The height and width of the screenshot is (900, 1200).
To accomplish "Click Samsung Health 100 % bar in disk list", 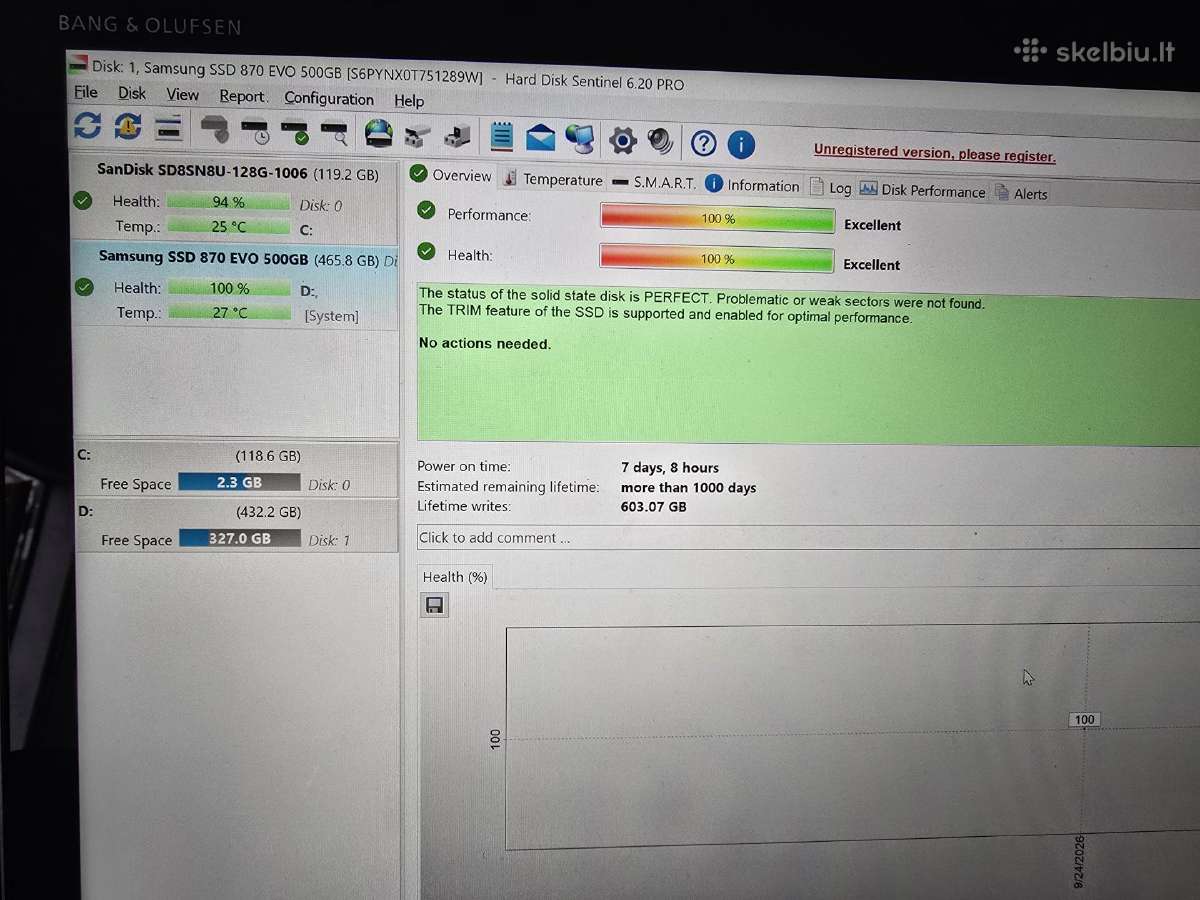I will tap(229, 288).
